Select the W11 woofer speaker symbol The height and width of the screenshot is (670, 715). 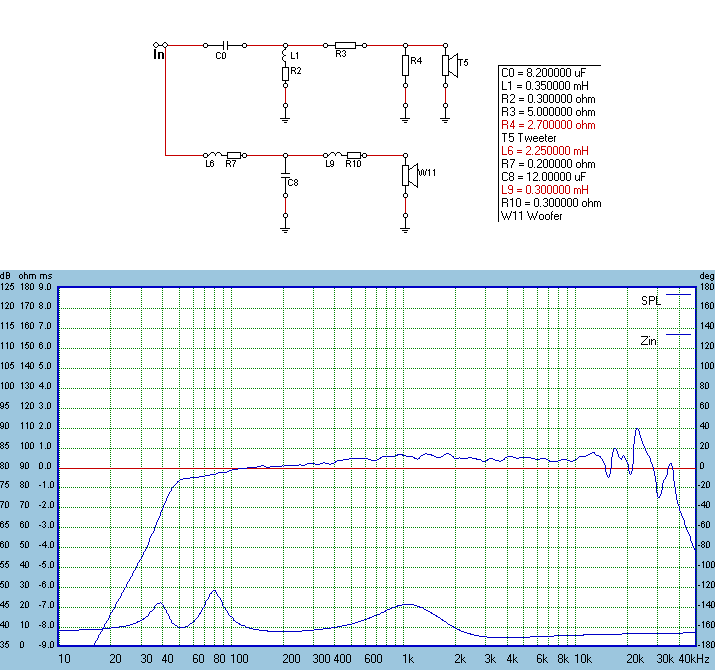(x=408, y=175)
